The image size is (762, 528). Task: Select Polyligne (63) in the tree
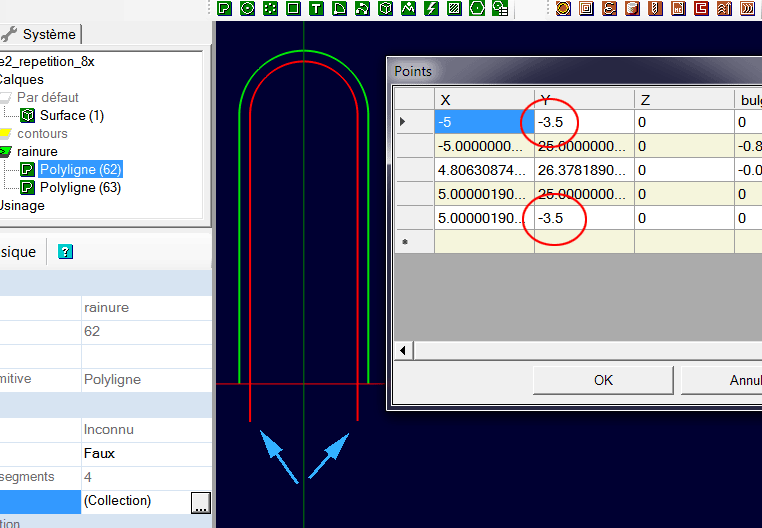click(x=80, y=187)
